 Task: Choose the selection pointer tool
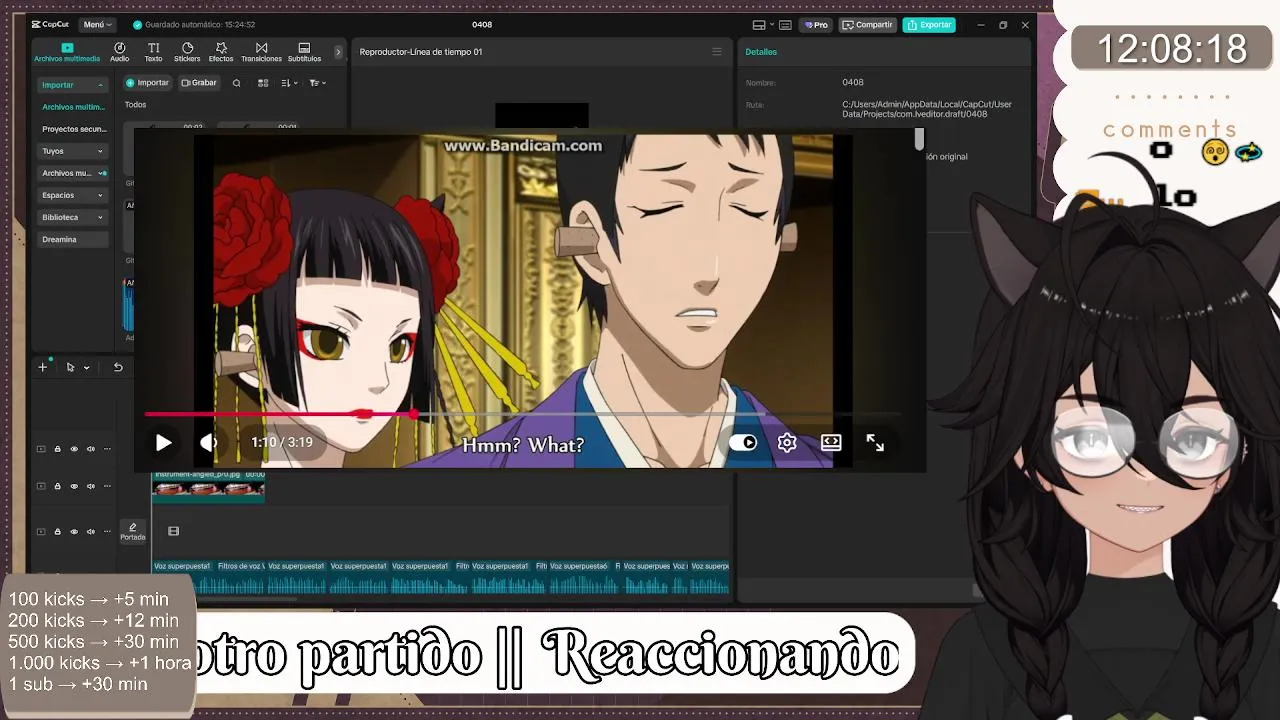pyautogui.click(x=70, y=367)
